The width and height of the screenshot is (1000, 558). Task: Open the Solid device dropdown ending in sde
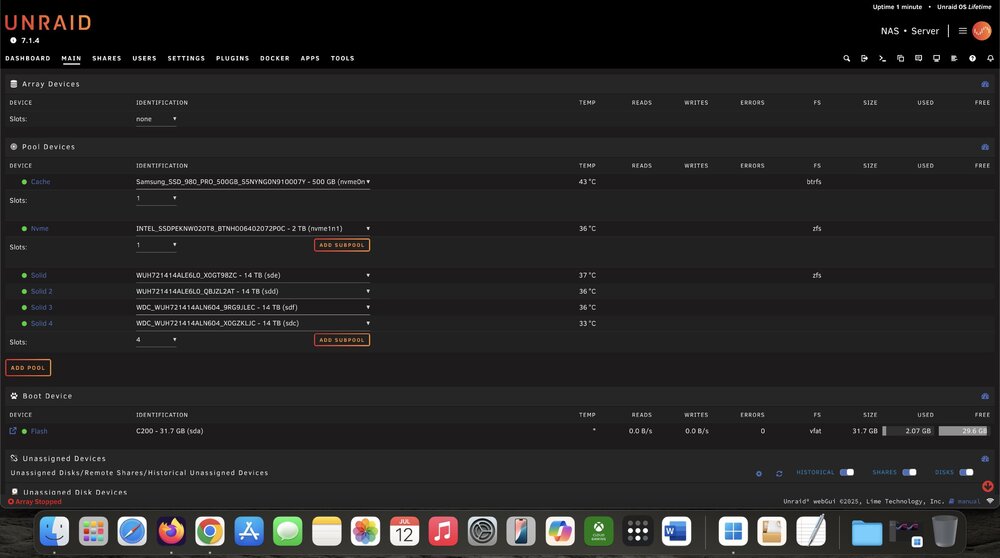pos(253,275)
